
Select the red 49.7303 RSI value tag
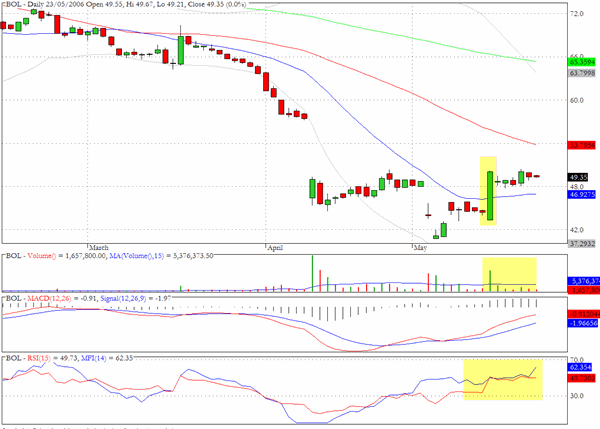(582, 378)
